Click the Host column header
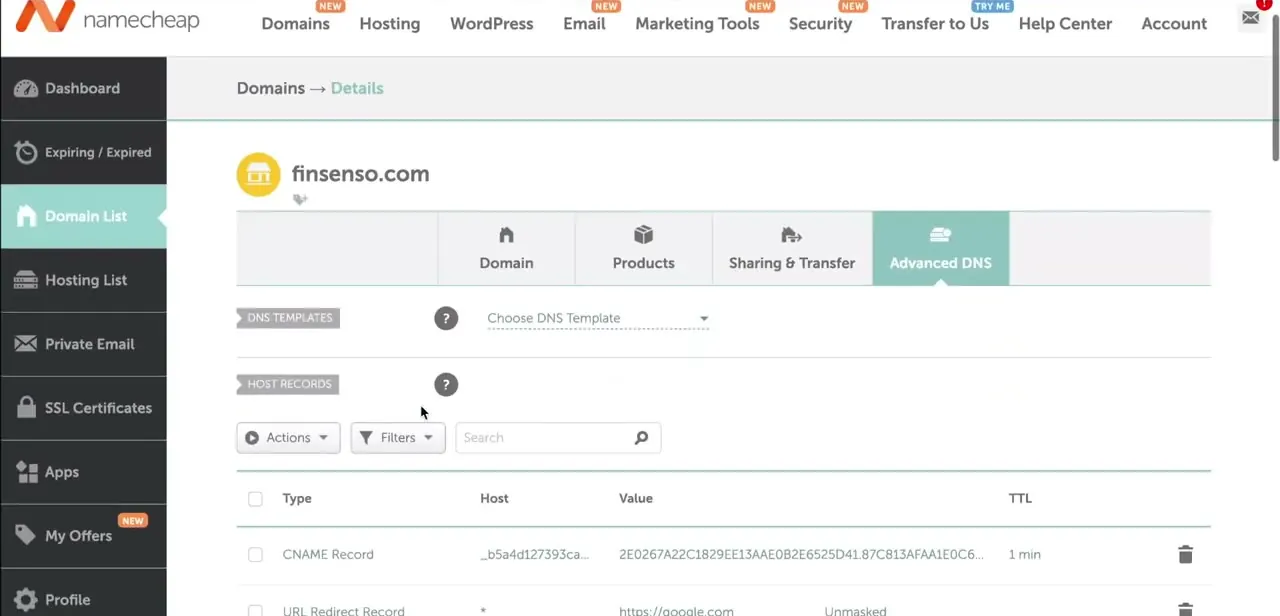The height and width of the screenshot is (616, 1280). 494,498
